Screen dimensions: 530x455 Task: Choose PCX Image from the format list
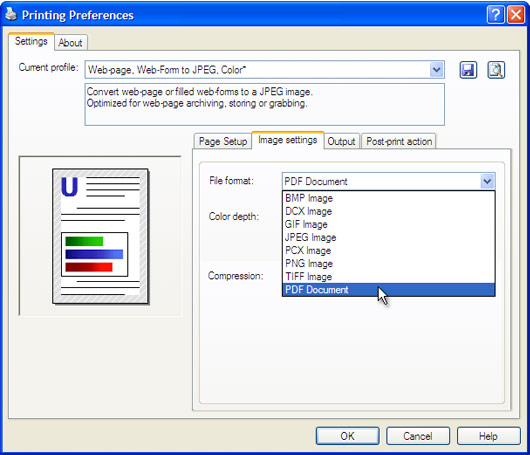388,250
